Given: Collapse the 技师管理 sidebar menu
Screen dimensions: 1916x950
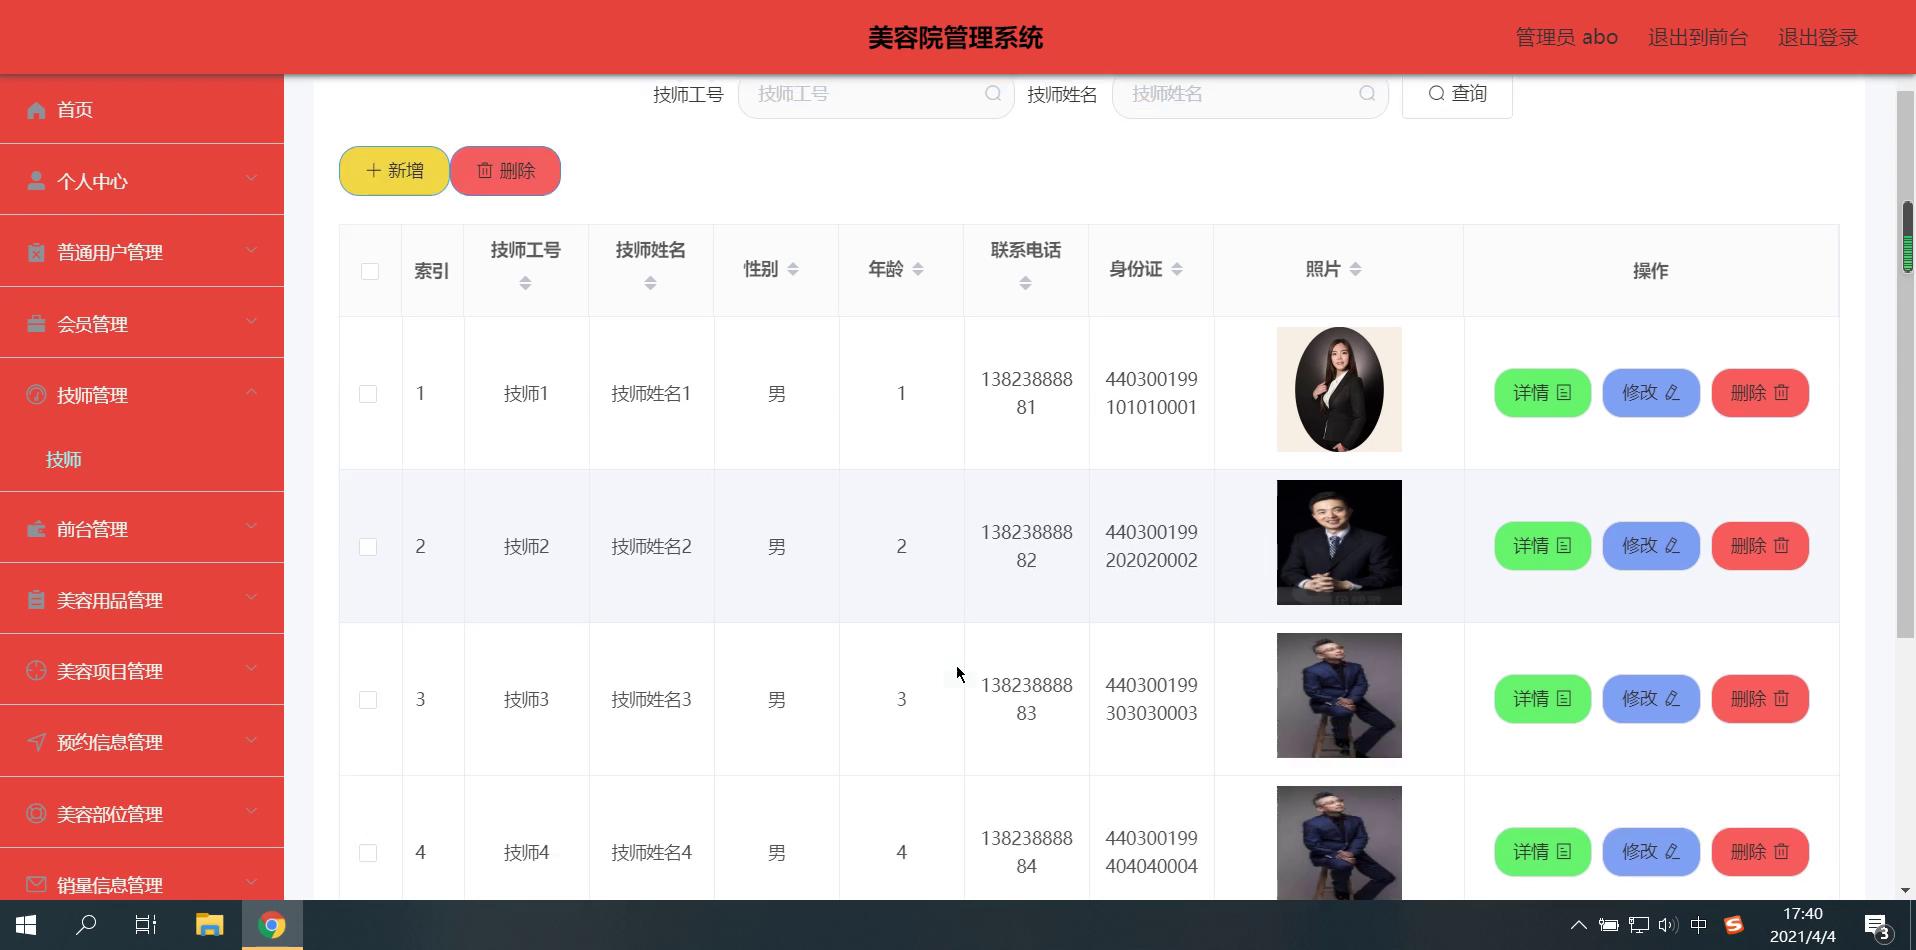Looking at the screenshot, I should click(x=141, y=395).
